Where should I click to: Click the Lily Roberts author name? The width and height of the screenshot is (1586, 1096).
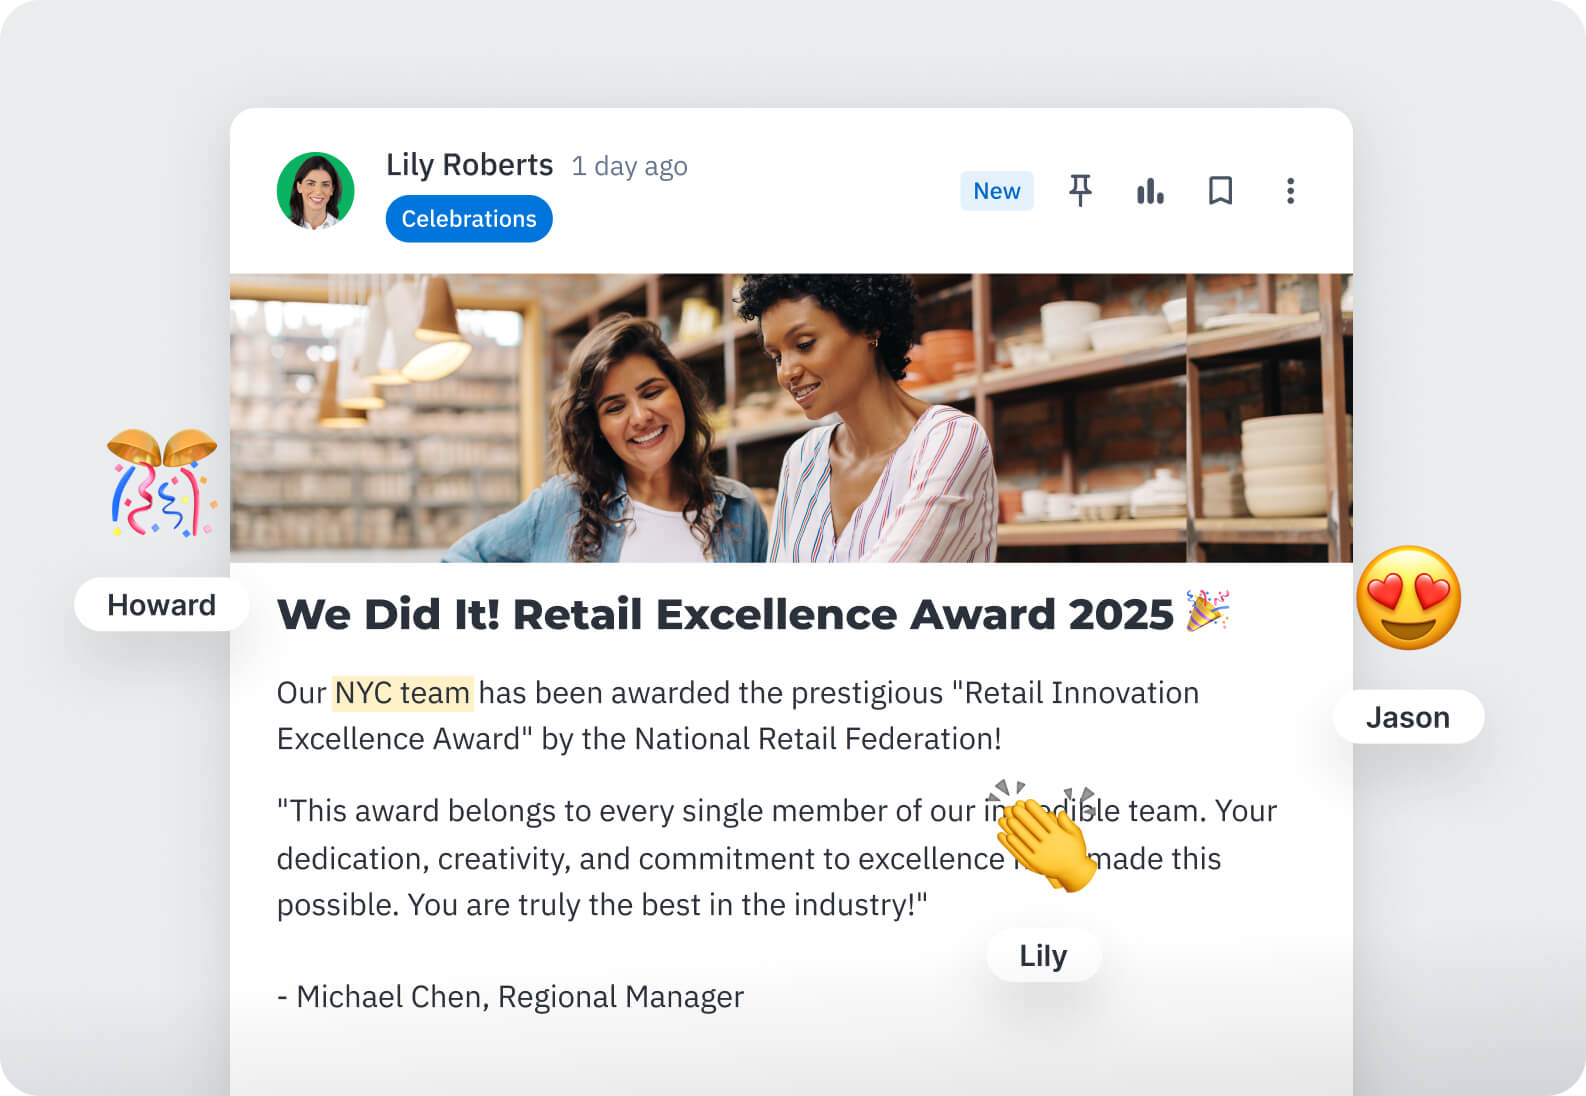(469, 165)
